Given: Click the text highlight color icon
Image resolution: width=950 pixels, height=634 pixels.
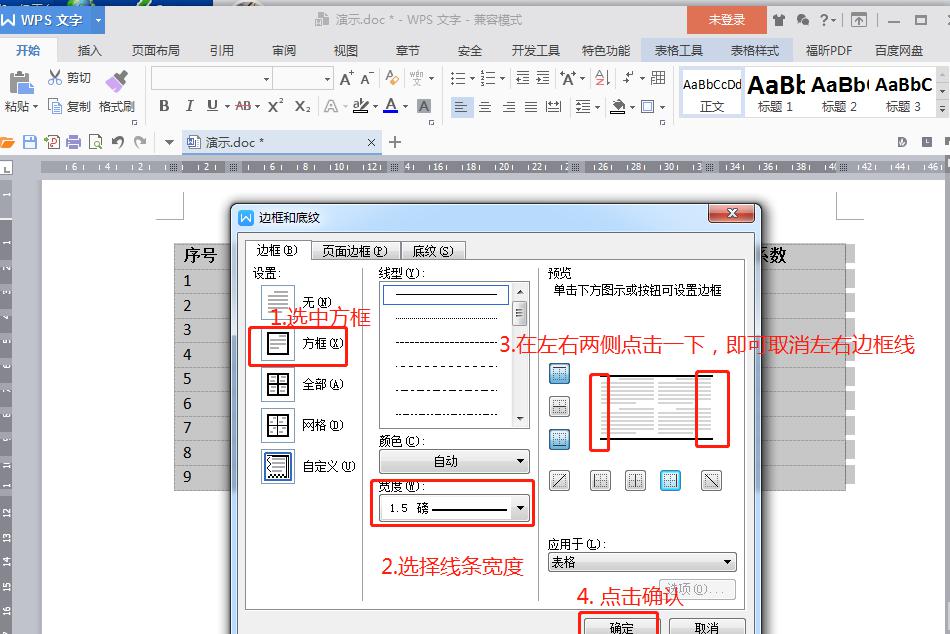Looking at the screenshot, I should pyautogui.click(x=360, y=106).
